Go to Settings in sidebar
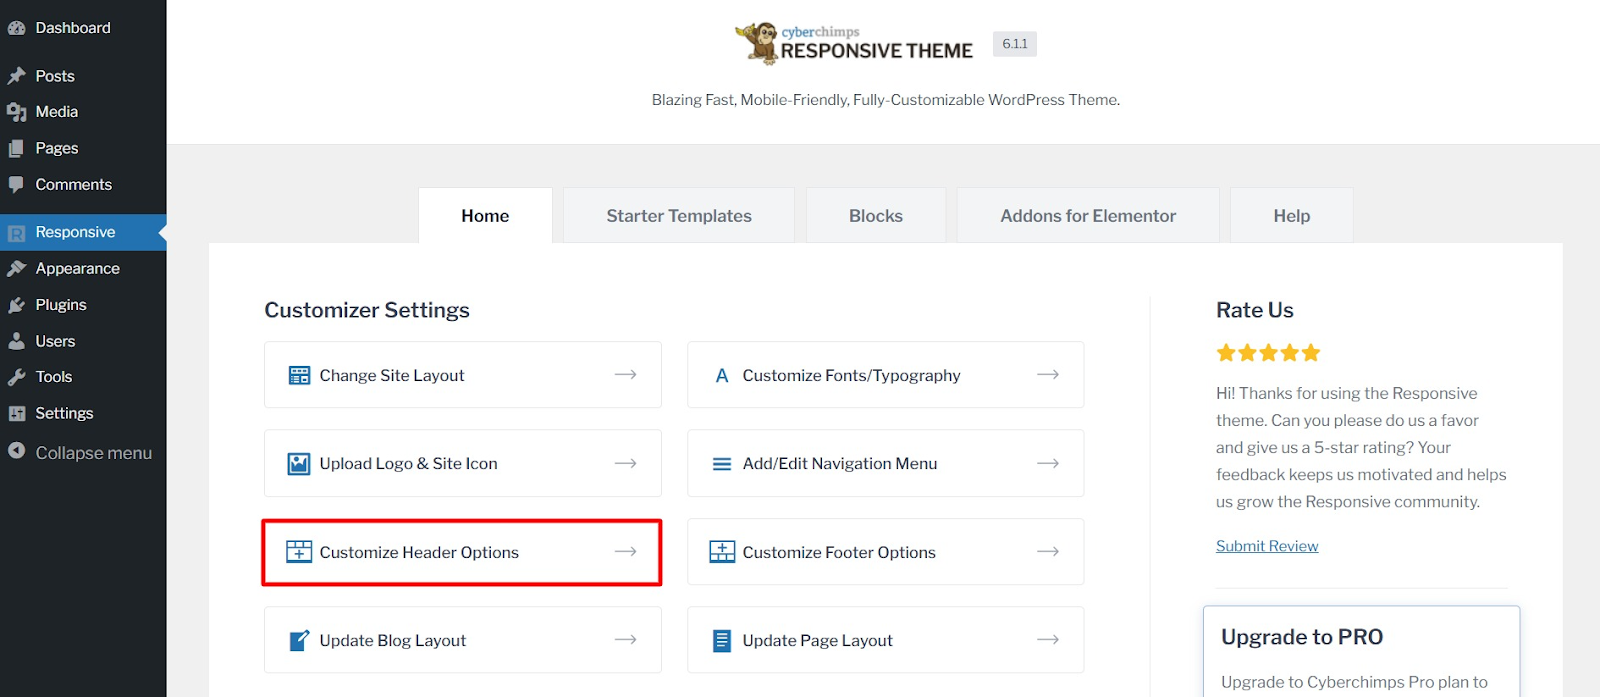1600x697 pixels. [83, 413]
